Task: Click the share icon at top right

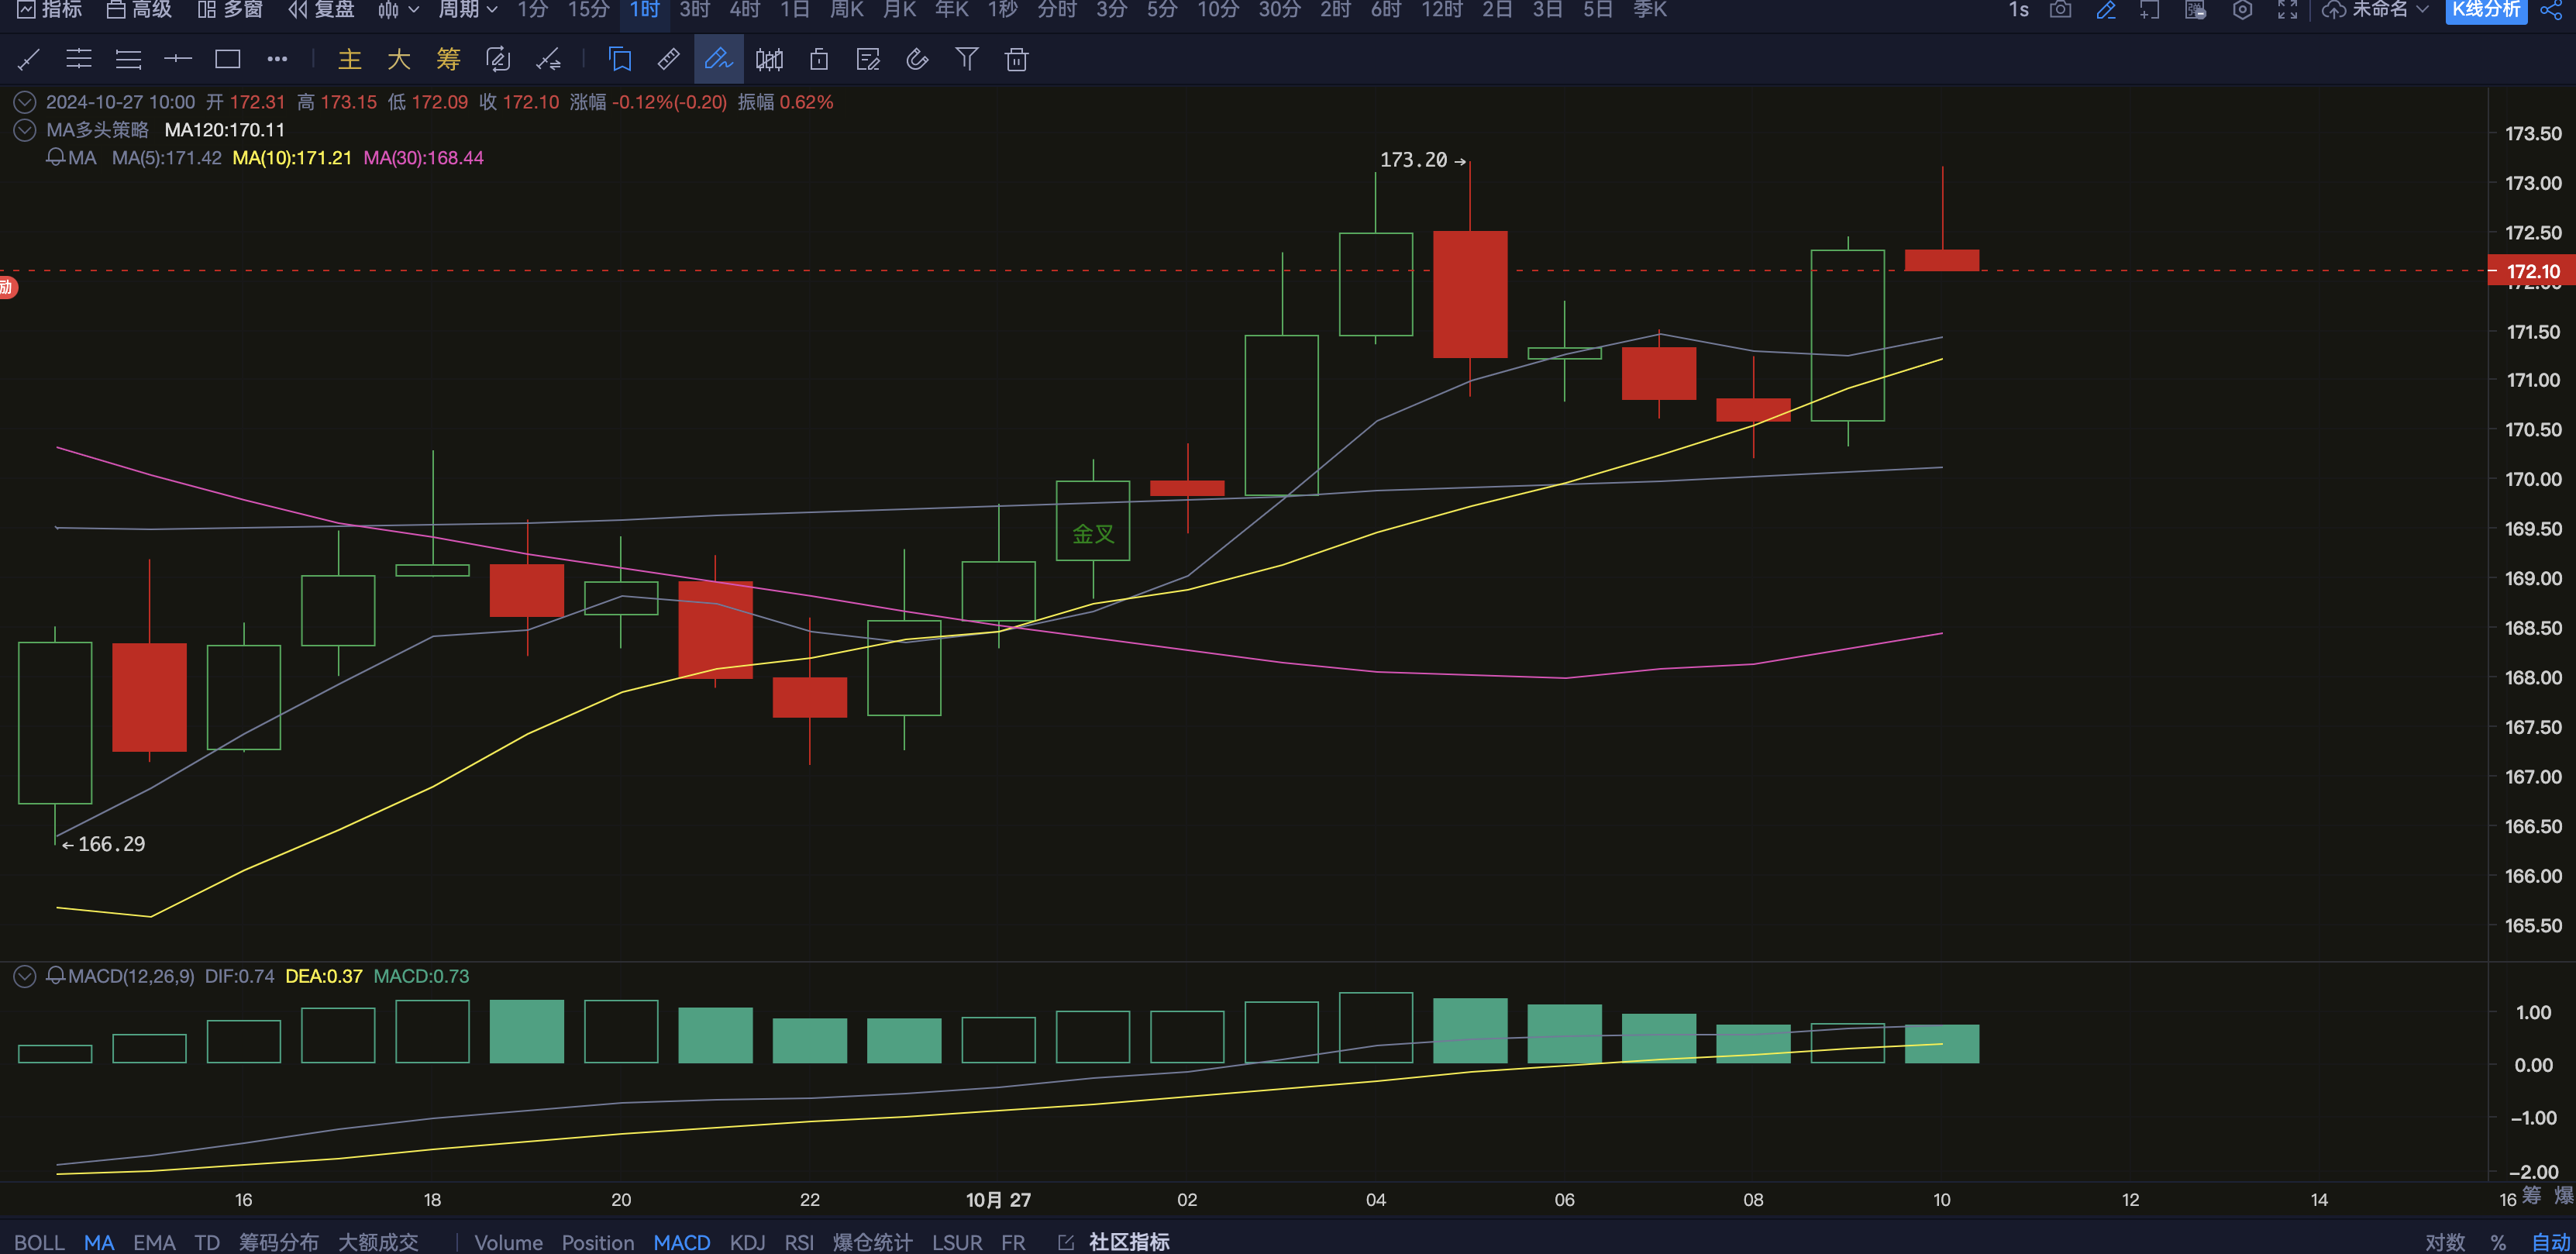Action: point(2551,10)
